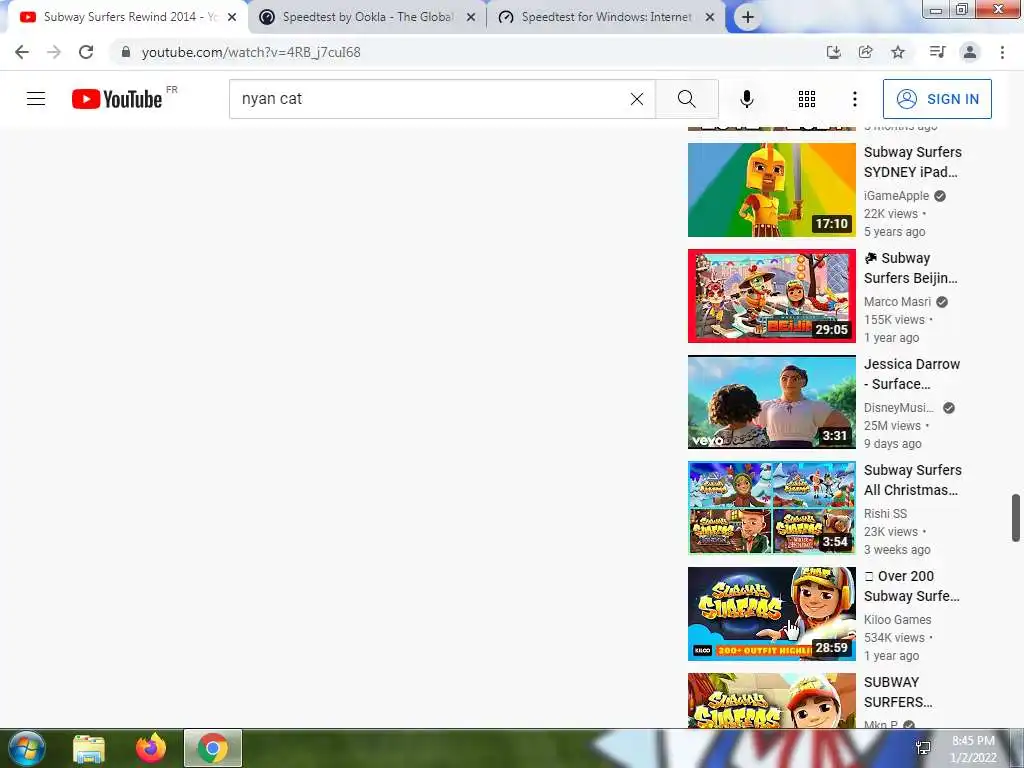Open a new browser tab
Viewport: 1024px width, 768px height.
tap(748, 18)
